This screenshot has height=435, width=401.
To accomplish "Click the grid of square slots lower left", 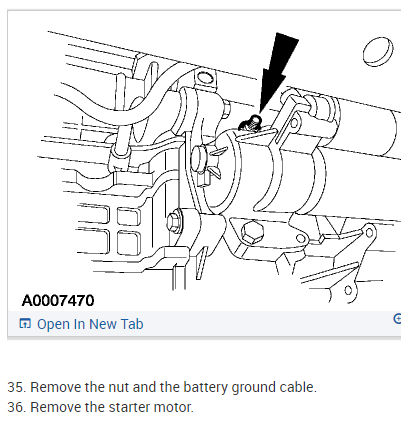I will point(110,229).
